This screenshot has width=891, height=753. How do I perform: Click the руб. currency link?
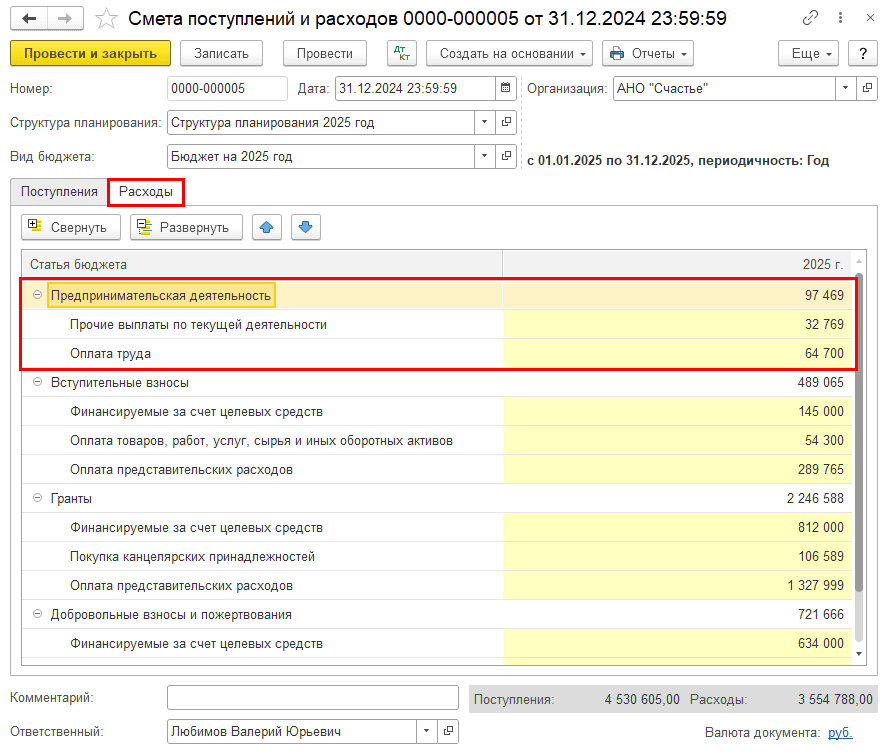840,733
